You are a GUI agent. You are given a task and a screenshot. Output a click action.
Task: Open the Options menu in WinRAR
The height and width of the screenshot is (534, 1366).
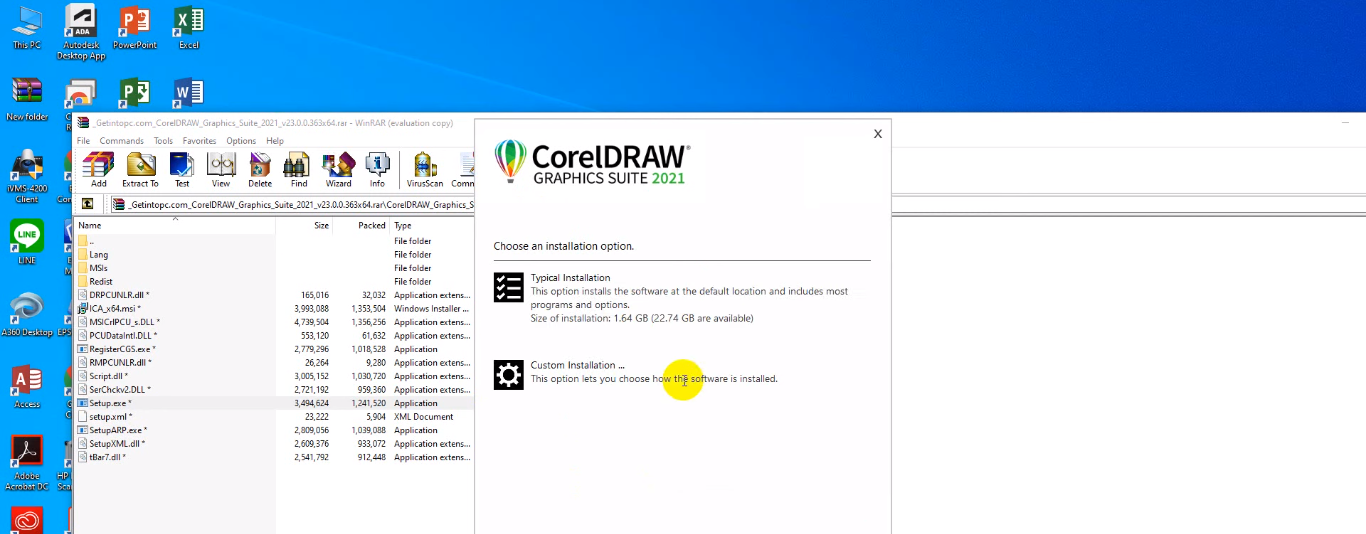241,141
